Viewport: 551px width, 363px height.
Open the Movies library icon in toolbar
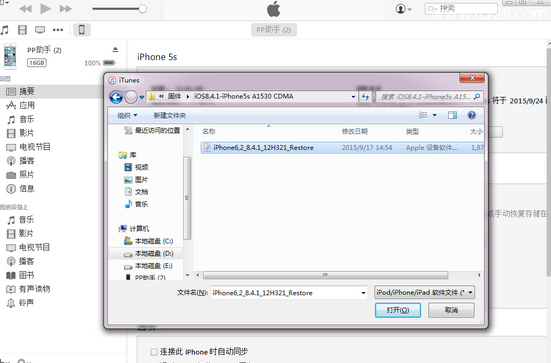pos(22,30)
